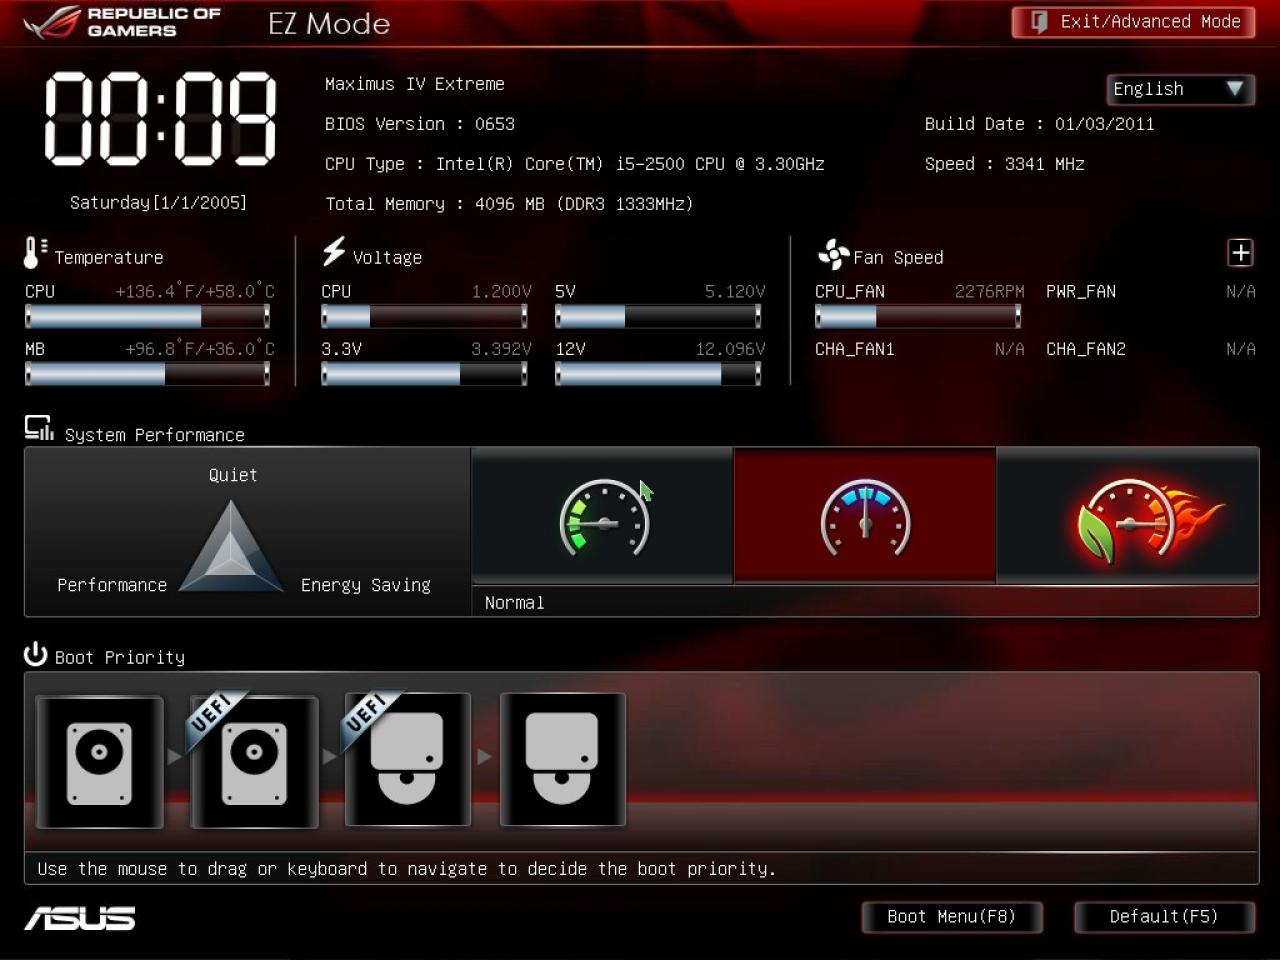The height and width of the screenshot is (960, 1280).
Task: Click the 5V voltage bar
Action: (x=658, y=316)
